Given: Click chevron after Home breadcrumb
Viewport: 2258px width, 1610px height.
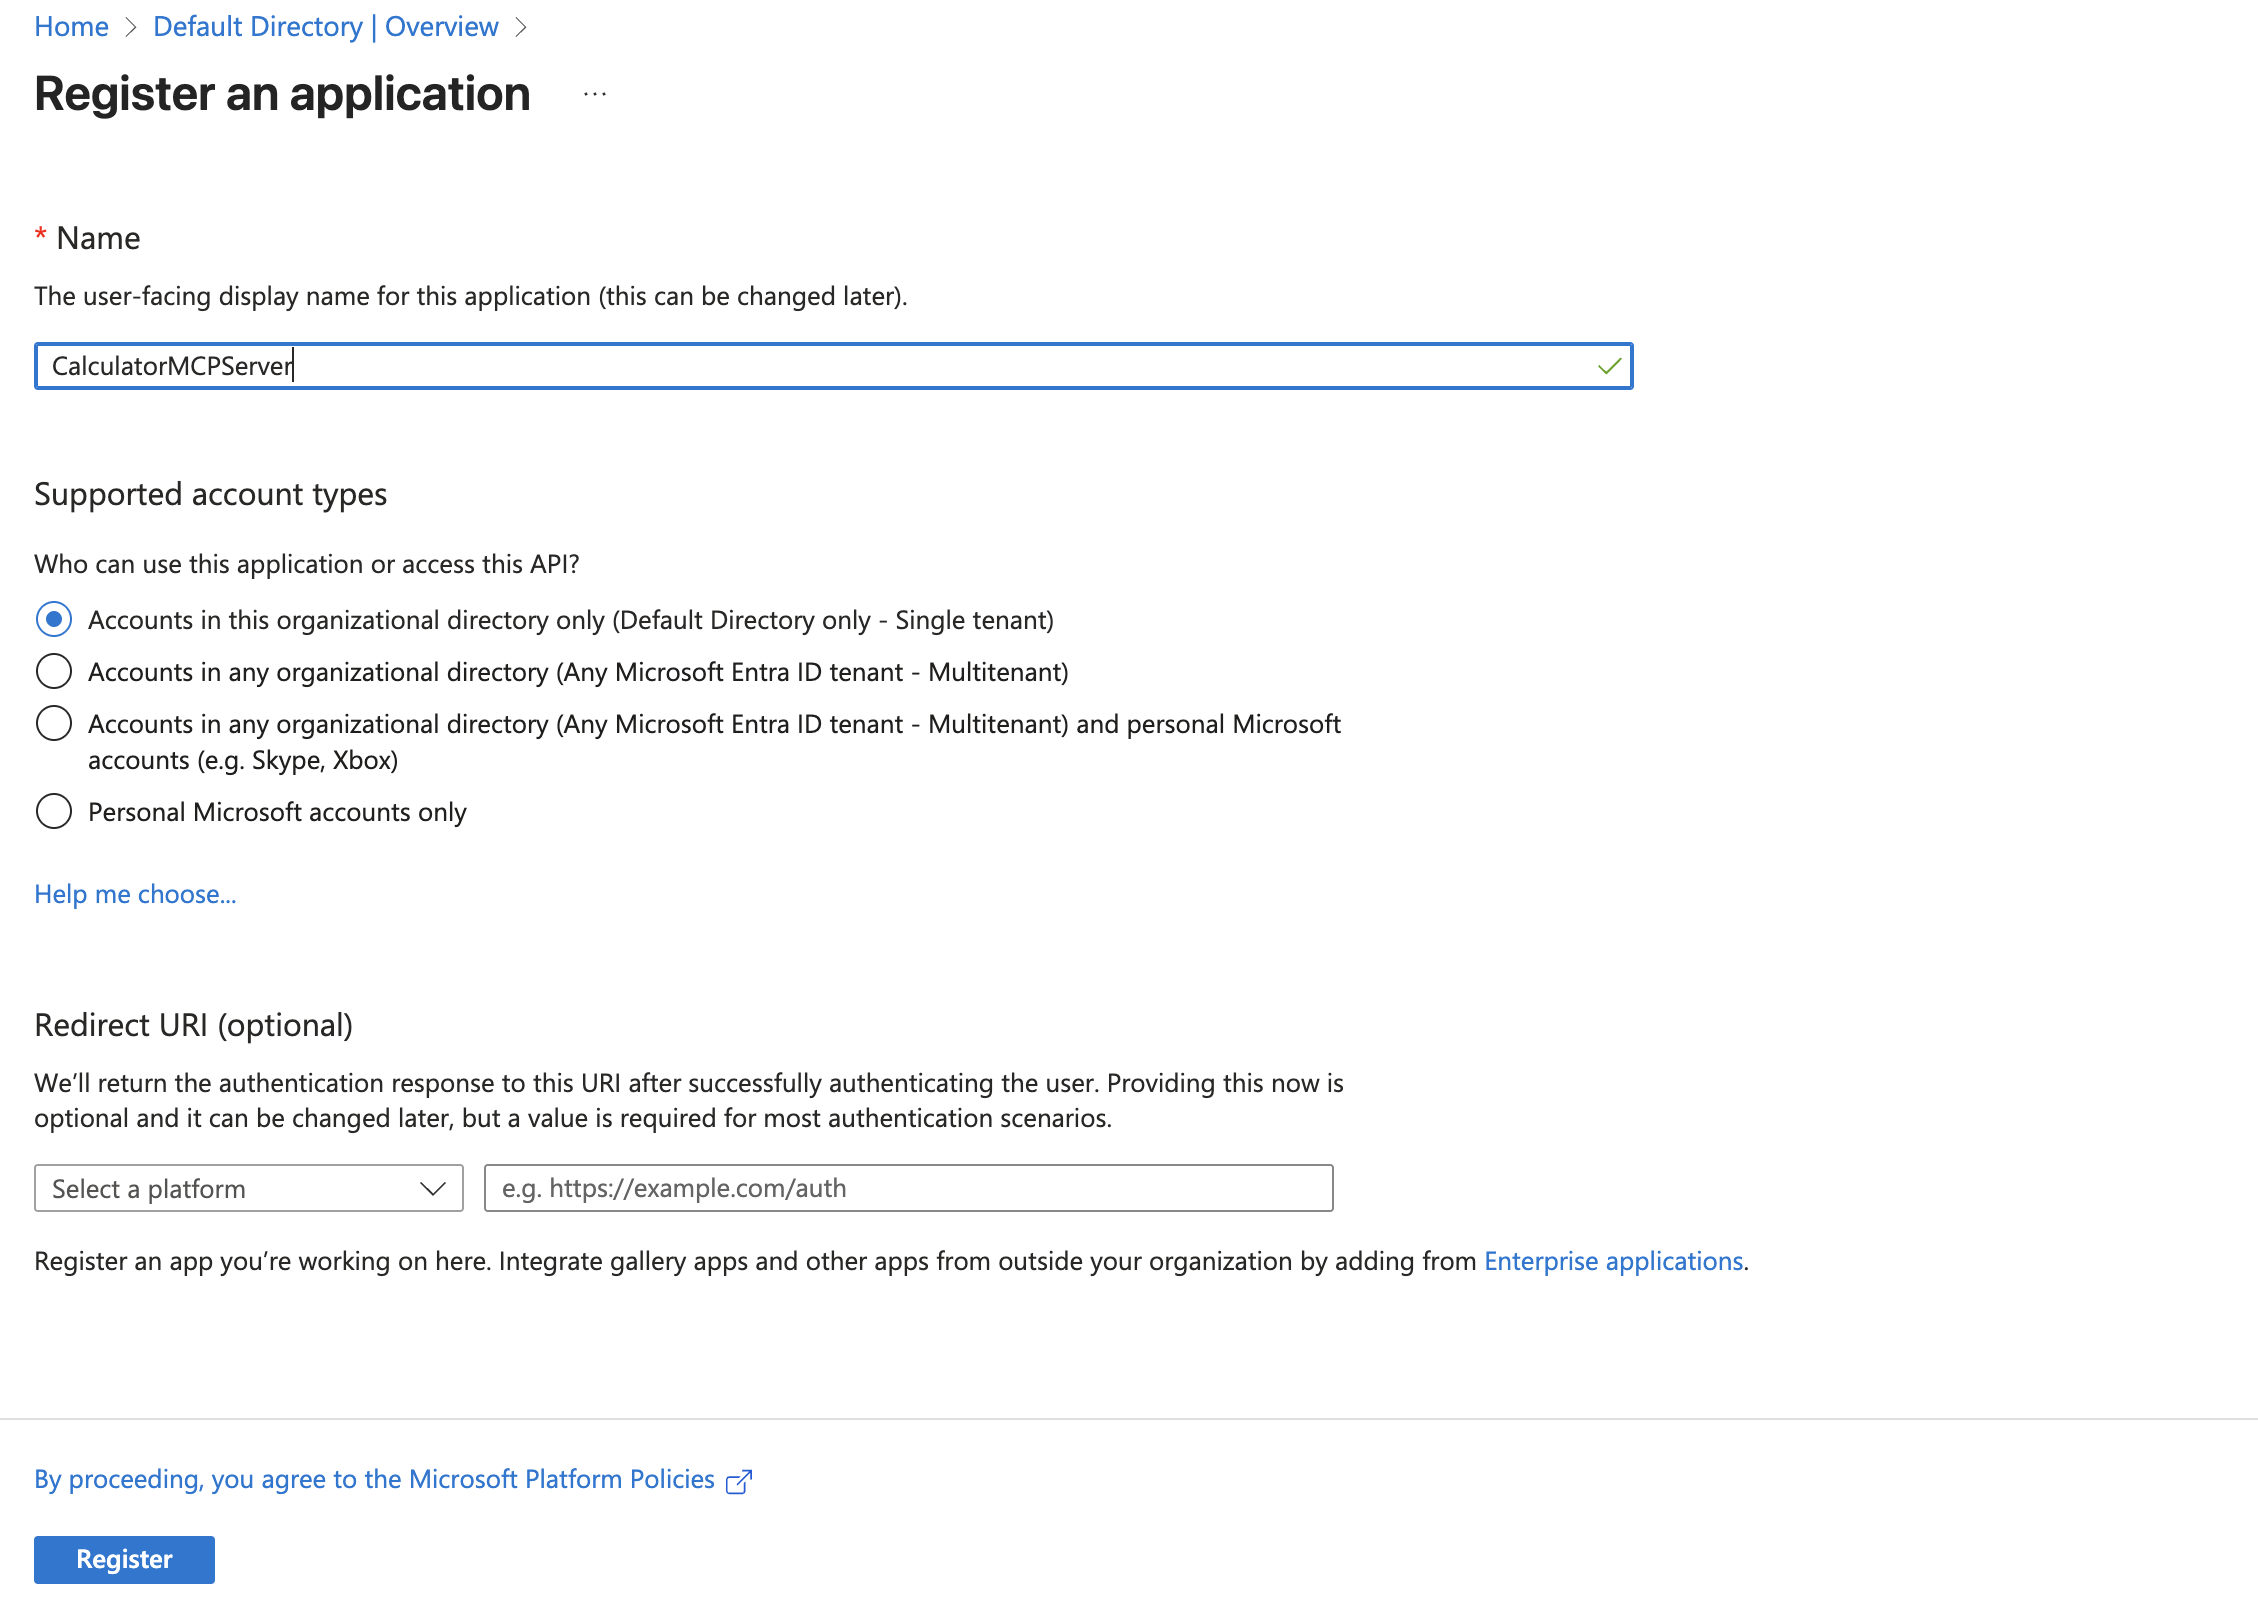Looking at the screenshot, I should coord(131,27).
